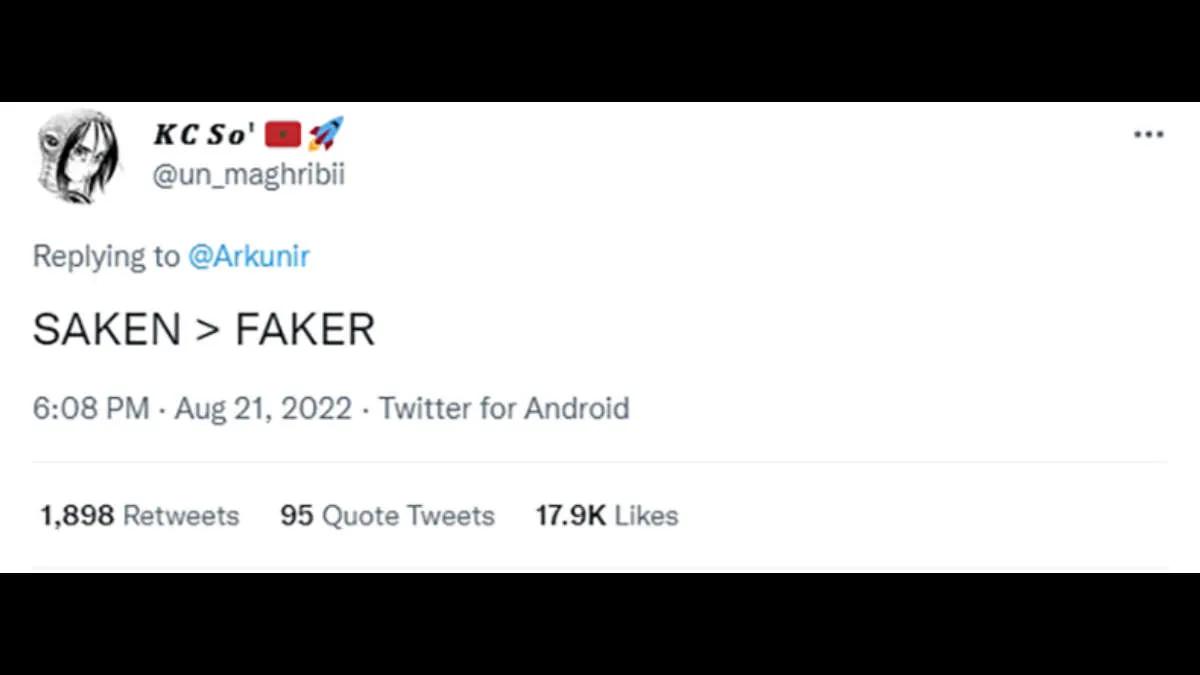Click the black bar below the tweet
Screen dimensions: 1200x675
600,625
